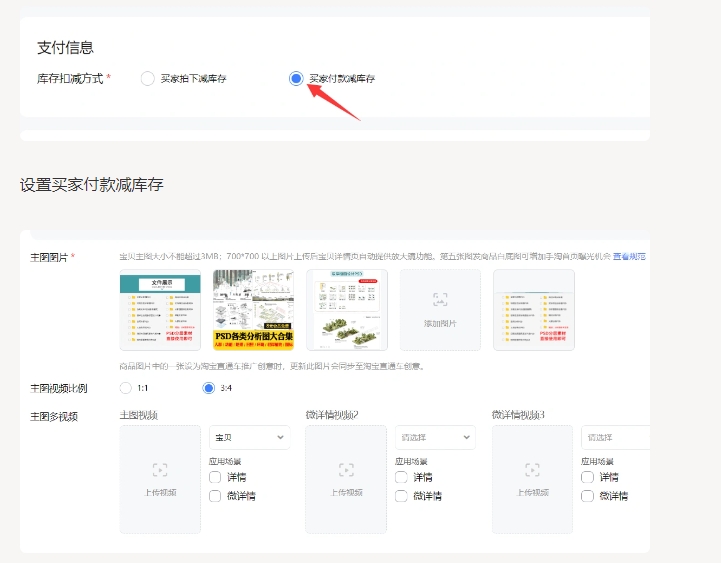Image resolution: width=721 pixels, height=563 pixels.
Task: Enable 详情 checkbox under 微详情视频2
Action: (401, 477)
